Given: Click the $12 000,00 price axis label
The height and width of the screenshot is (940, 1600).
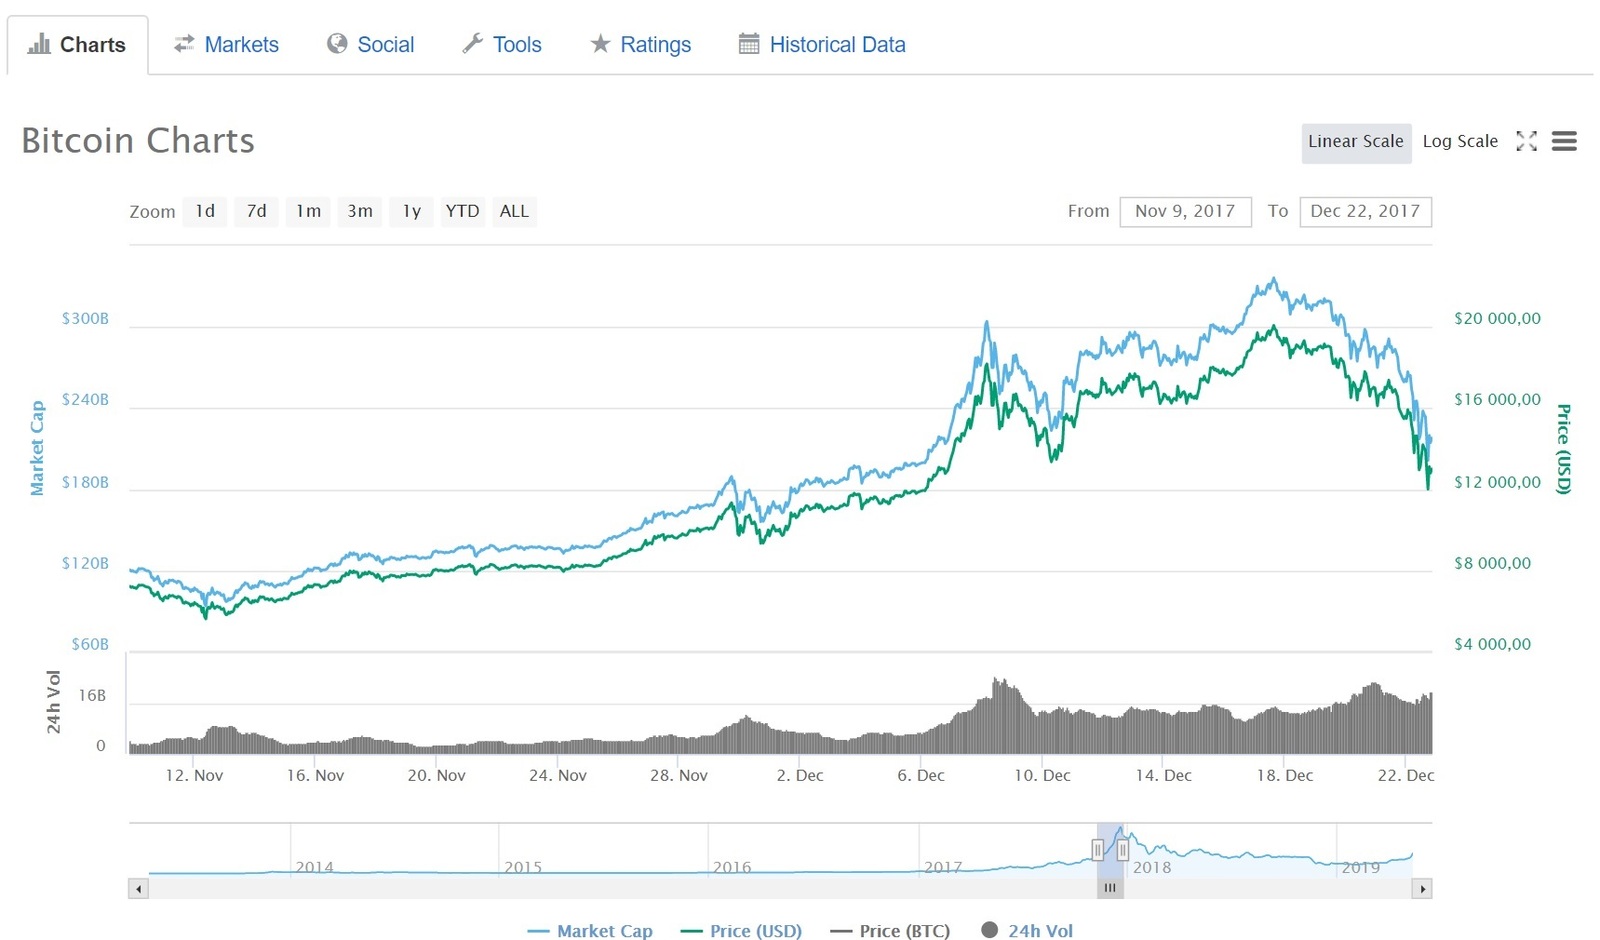Looking at the screenshot, I should click(1497, 482).
